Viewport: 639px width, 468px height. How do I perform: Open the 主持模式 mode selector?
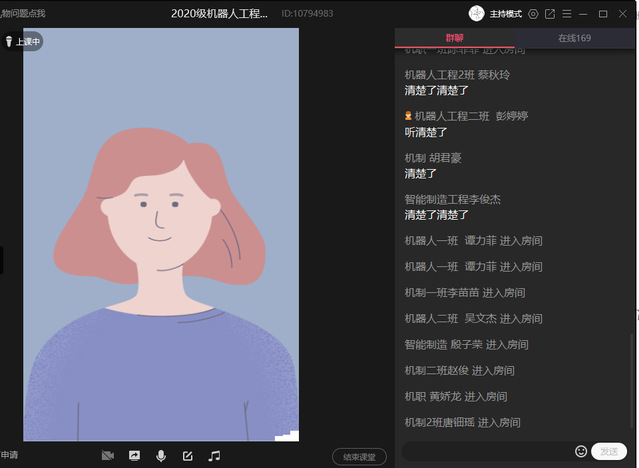(x=506, y=14)
